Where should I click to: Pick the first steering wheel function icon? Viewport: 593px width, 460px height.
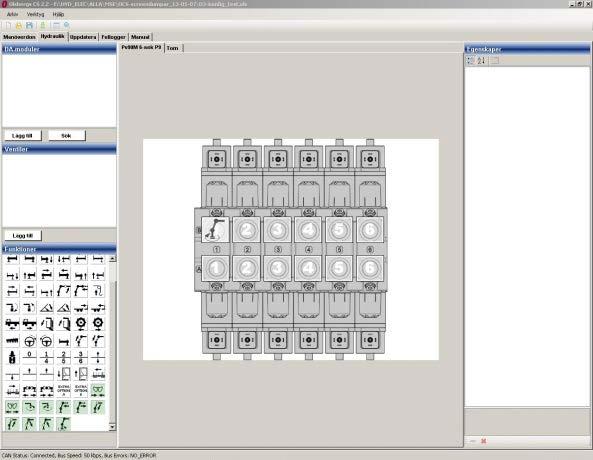tap(29, 340)
